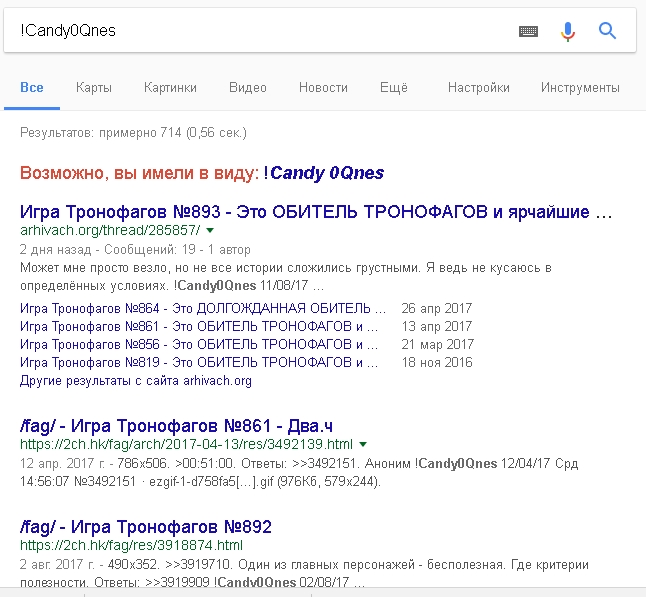This screenshot has width=646, height=597.
Task: Show Другие результаты с сайта arhivach.org
Action: 136,380
